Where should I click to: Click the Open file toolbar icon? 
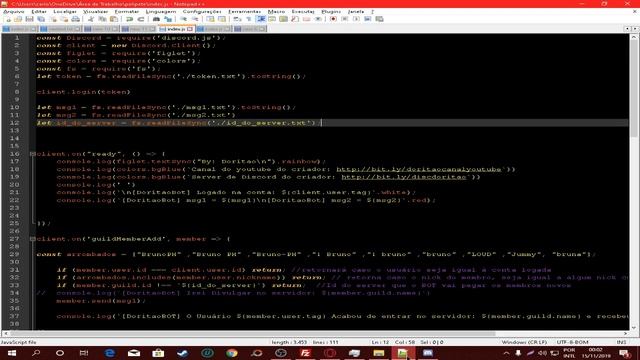(x=18, y=19)
